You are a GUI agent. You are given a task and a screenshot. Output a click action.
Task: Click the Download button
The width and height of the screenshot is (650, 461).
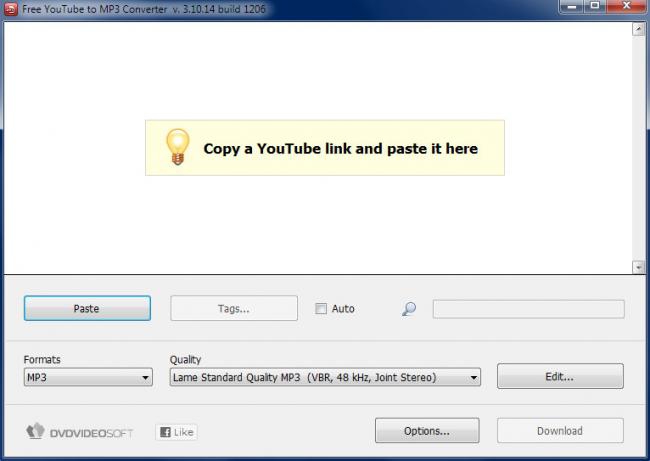(x=560, y=431)
